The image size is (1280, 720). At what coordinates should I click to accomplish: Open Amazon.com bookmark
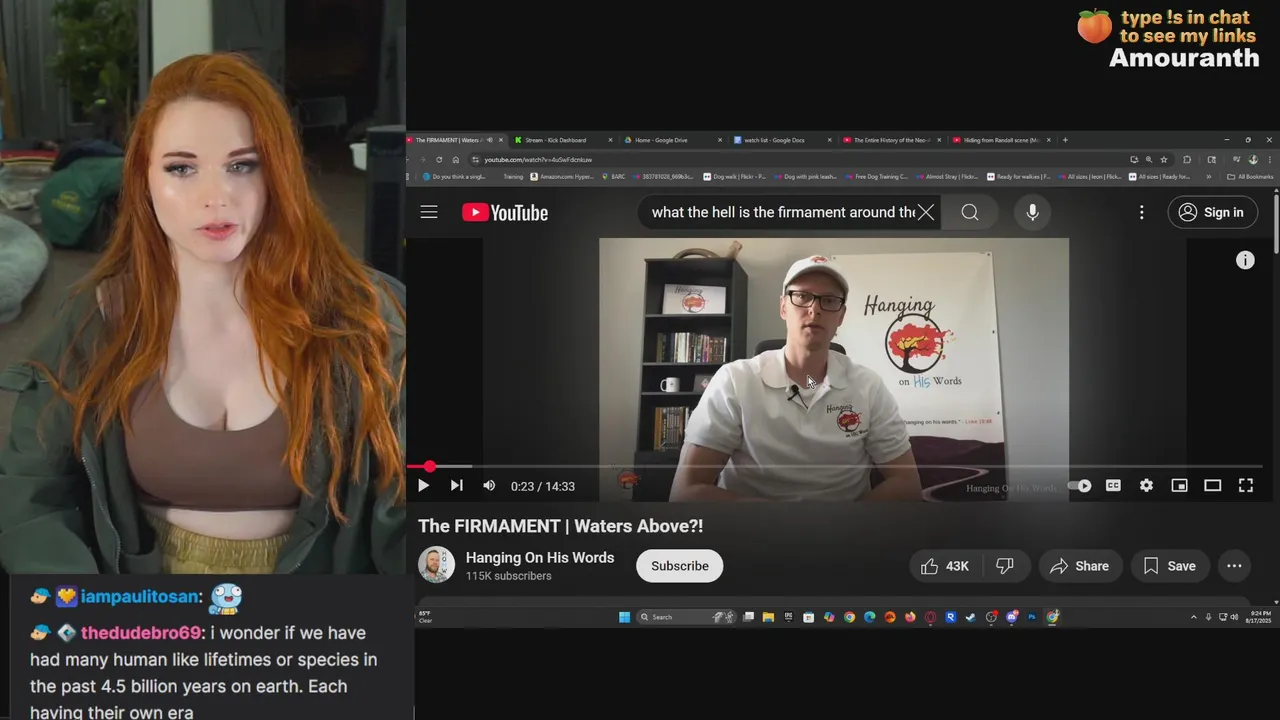(x=561, y=177)
